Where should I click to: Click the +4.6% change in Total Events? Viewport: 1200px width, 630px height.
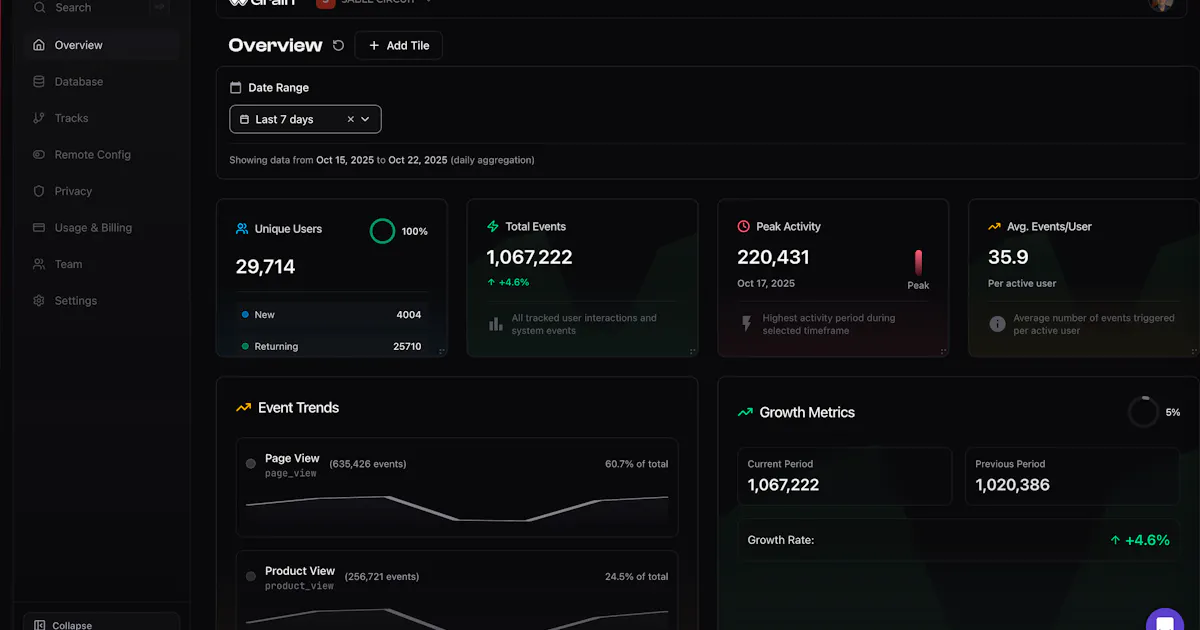[508, 283]
